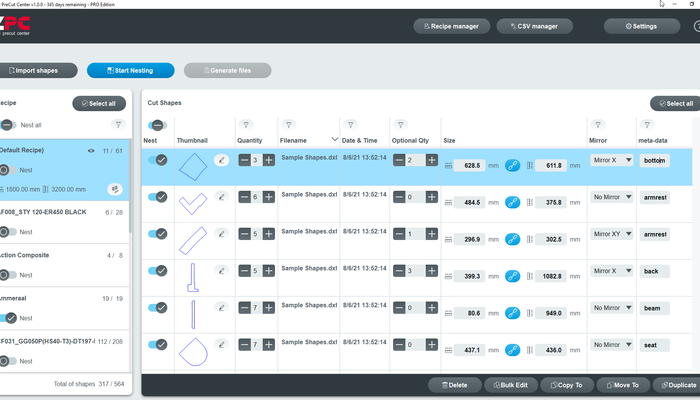Disable Nest toggle for the beam shape
700x400 pixels.
(158, 308)
